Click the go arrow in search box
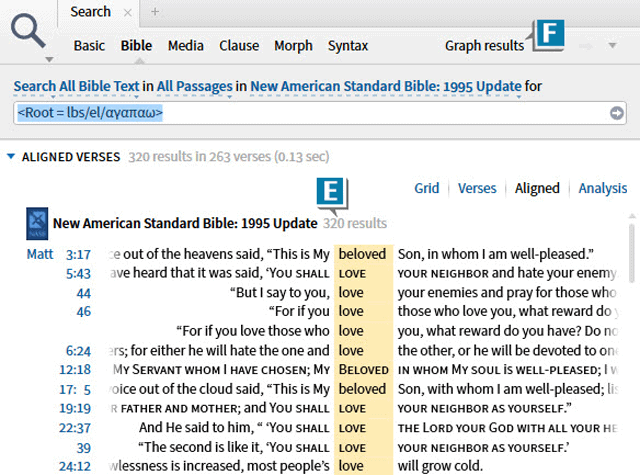The height and width of the screenshot is (475, 640). click(617, 113)
